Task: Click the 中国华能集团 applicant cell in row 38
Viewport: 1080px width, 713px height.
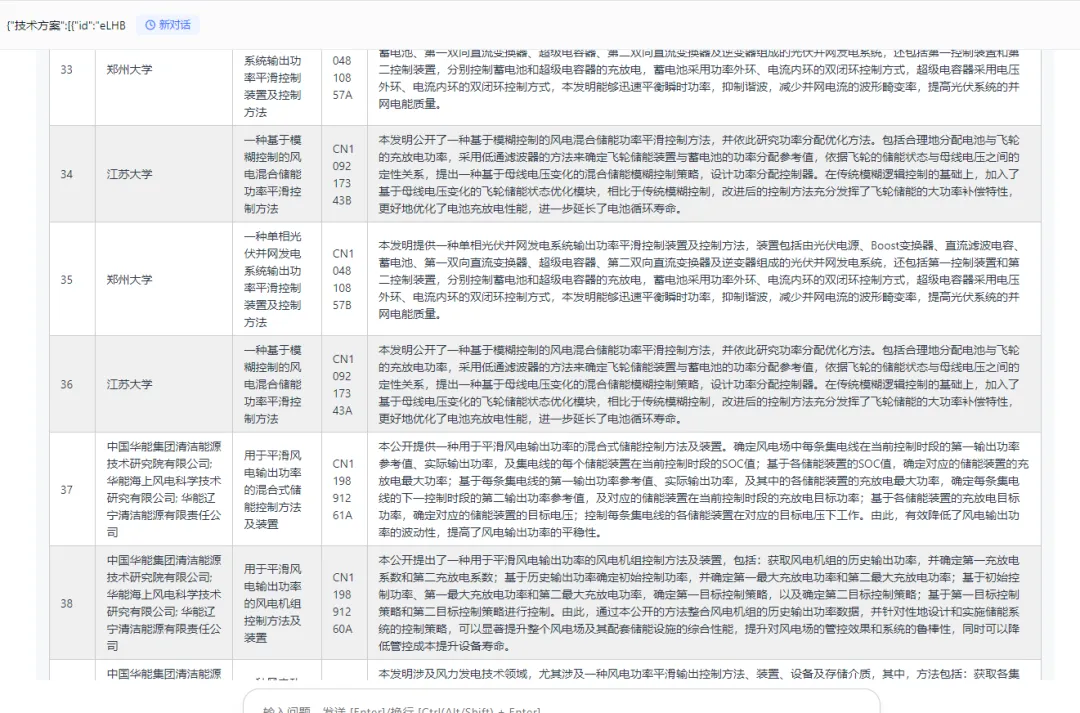Action: [164, 603]
